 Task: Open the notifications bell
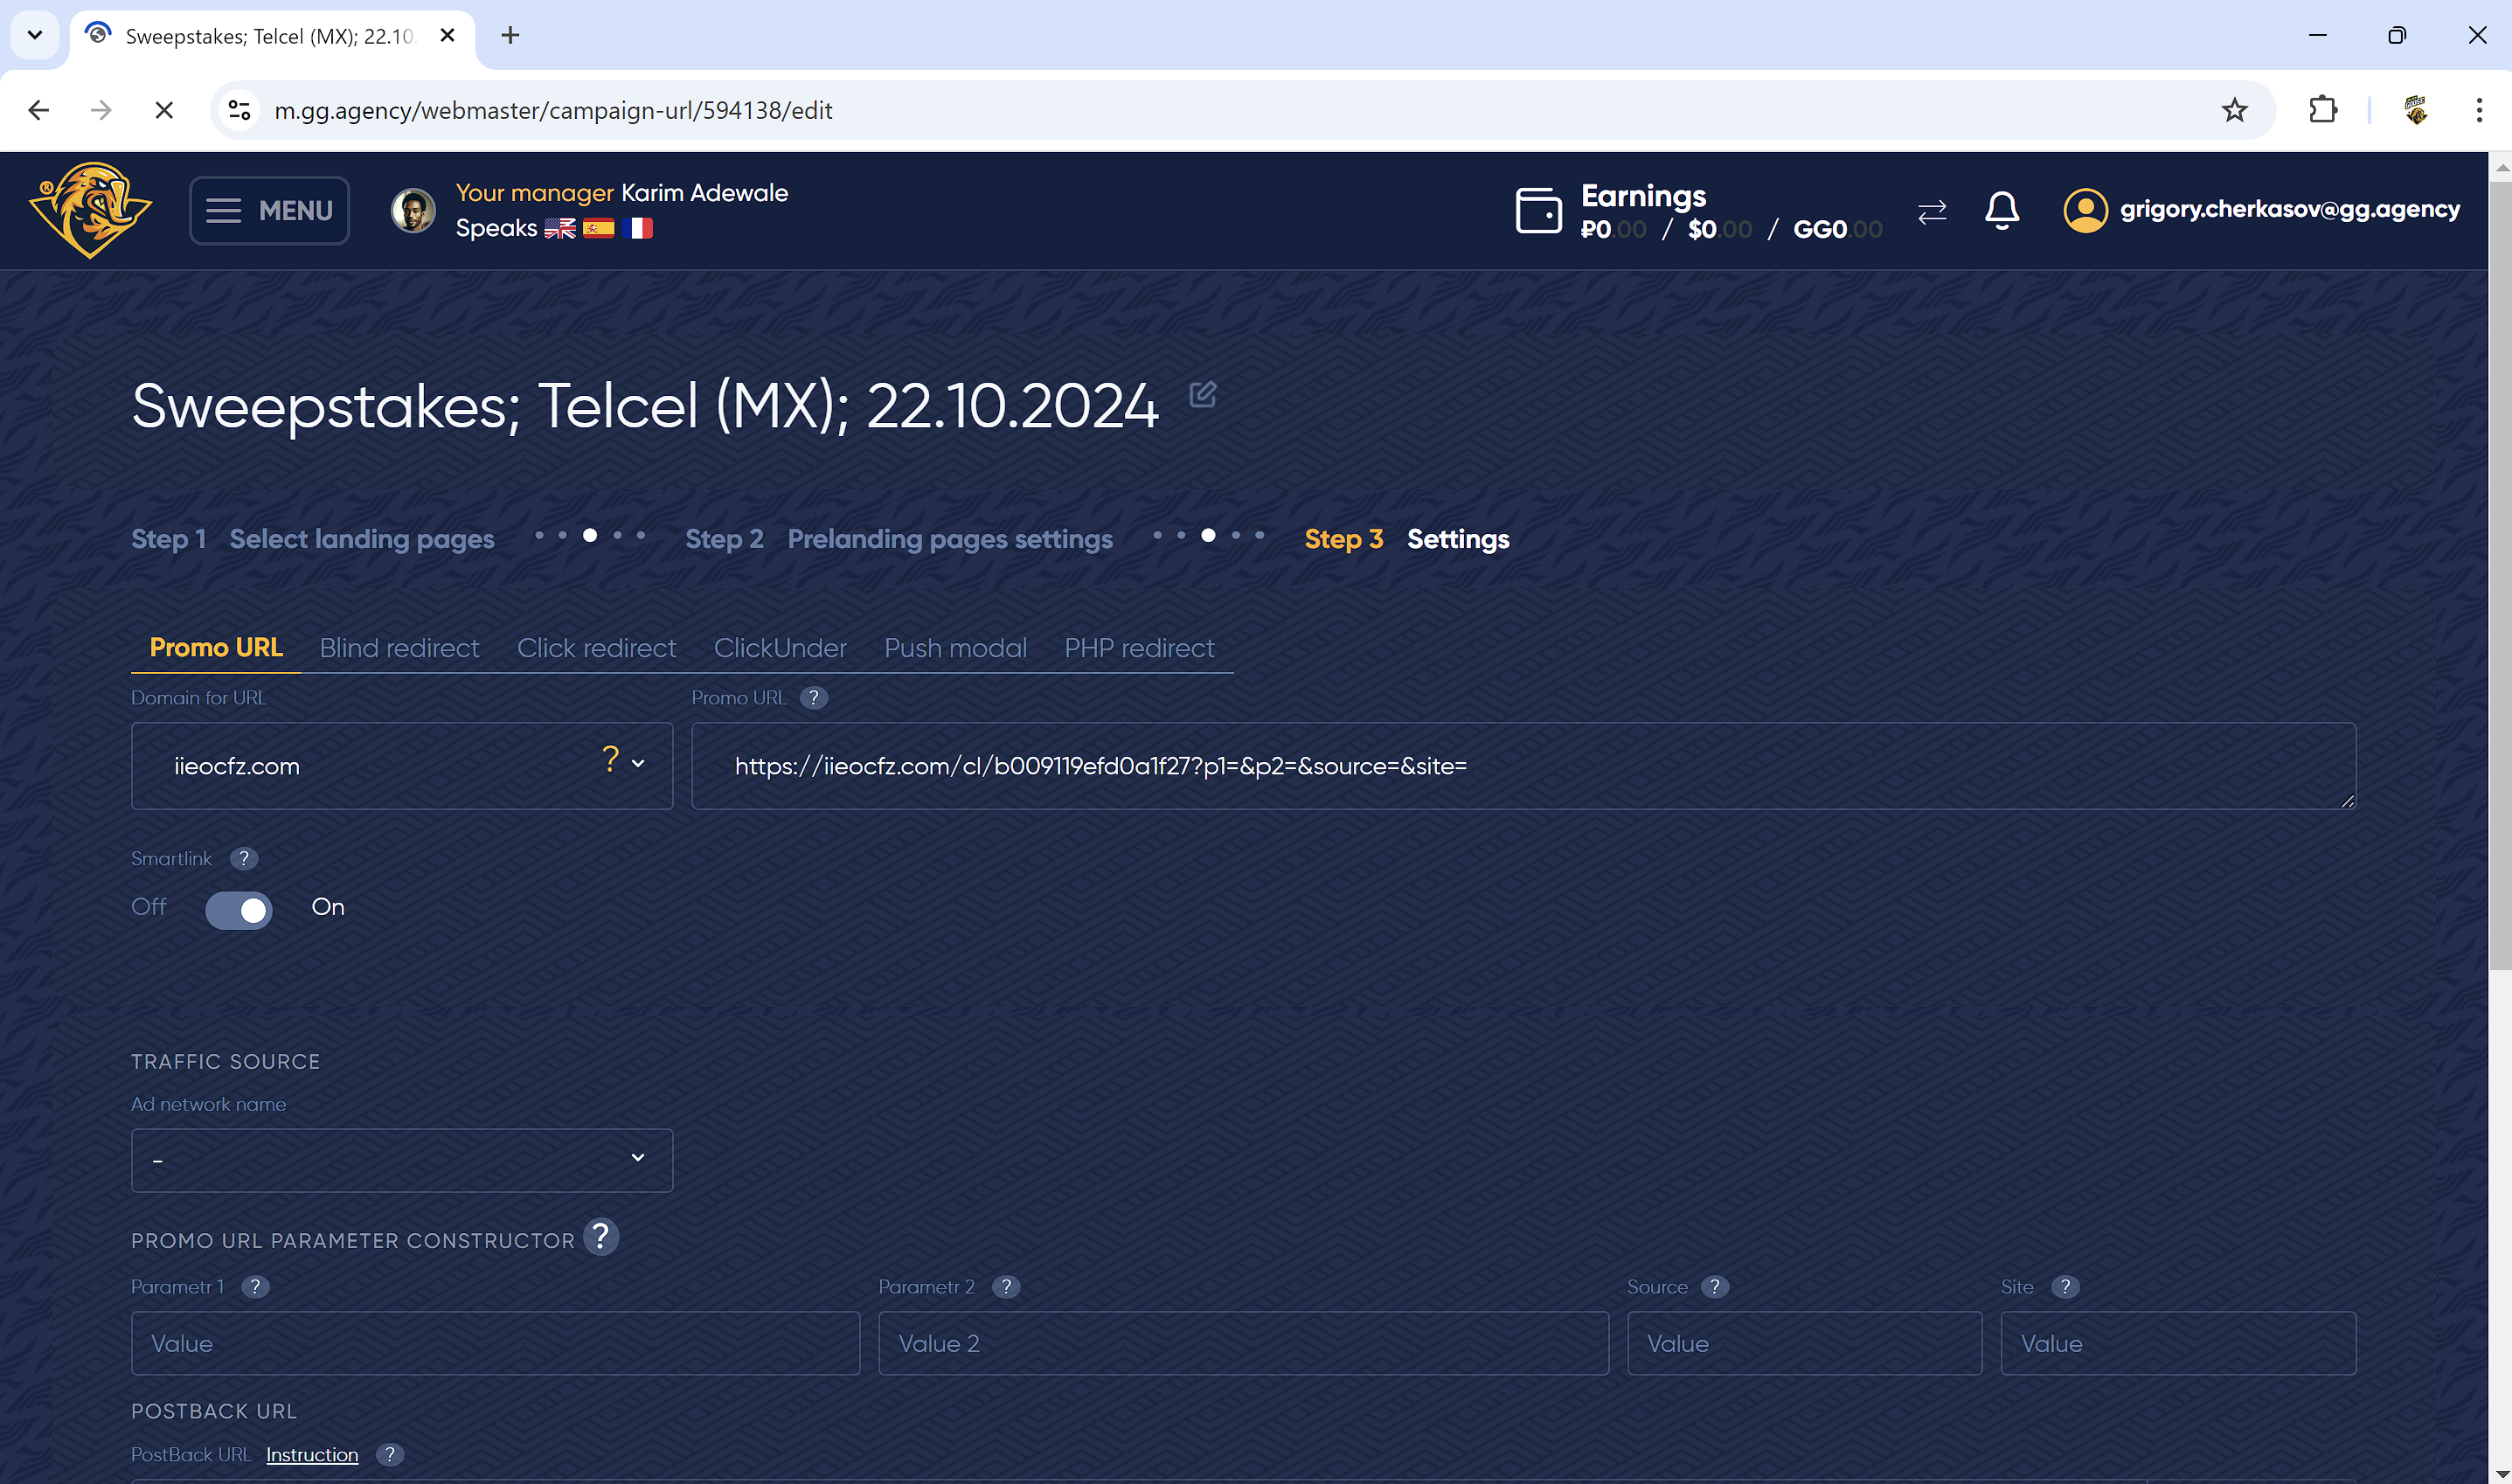click(2002, 210)
